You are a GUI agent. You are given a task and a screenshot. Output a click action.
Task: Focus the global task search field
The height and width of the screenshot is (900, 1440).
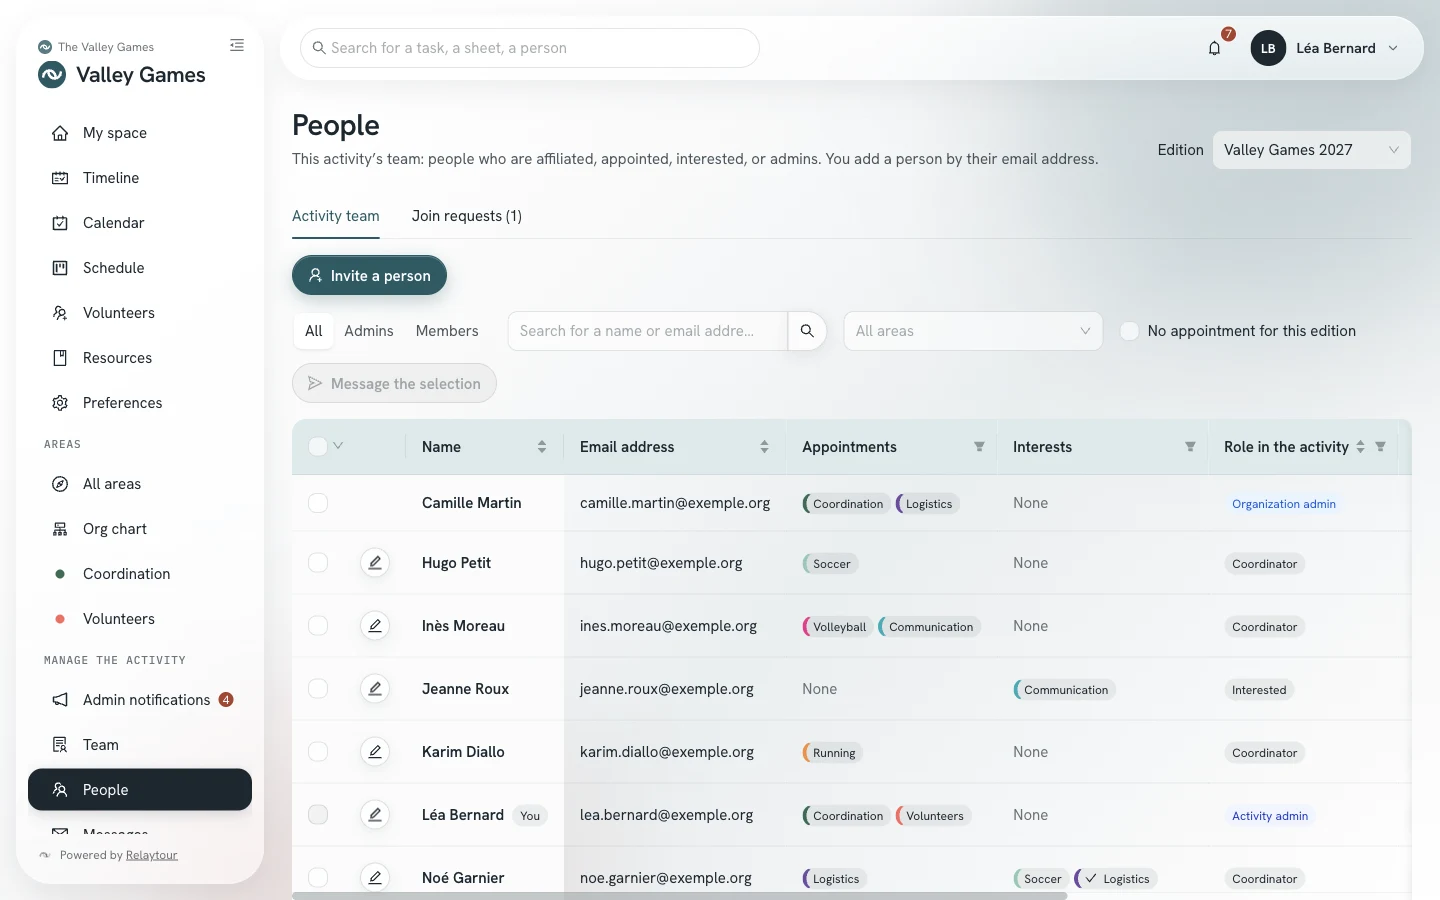click(x=530, y=48)
